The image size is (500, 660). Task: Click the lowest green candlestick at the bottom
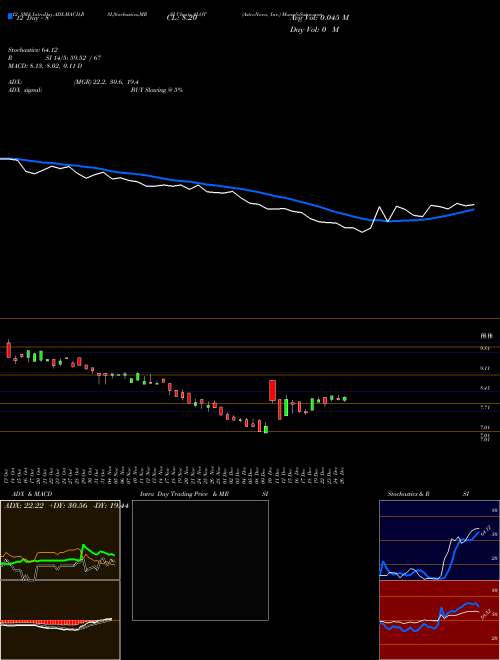pyautogui.click(x=266, y=429)
